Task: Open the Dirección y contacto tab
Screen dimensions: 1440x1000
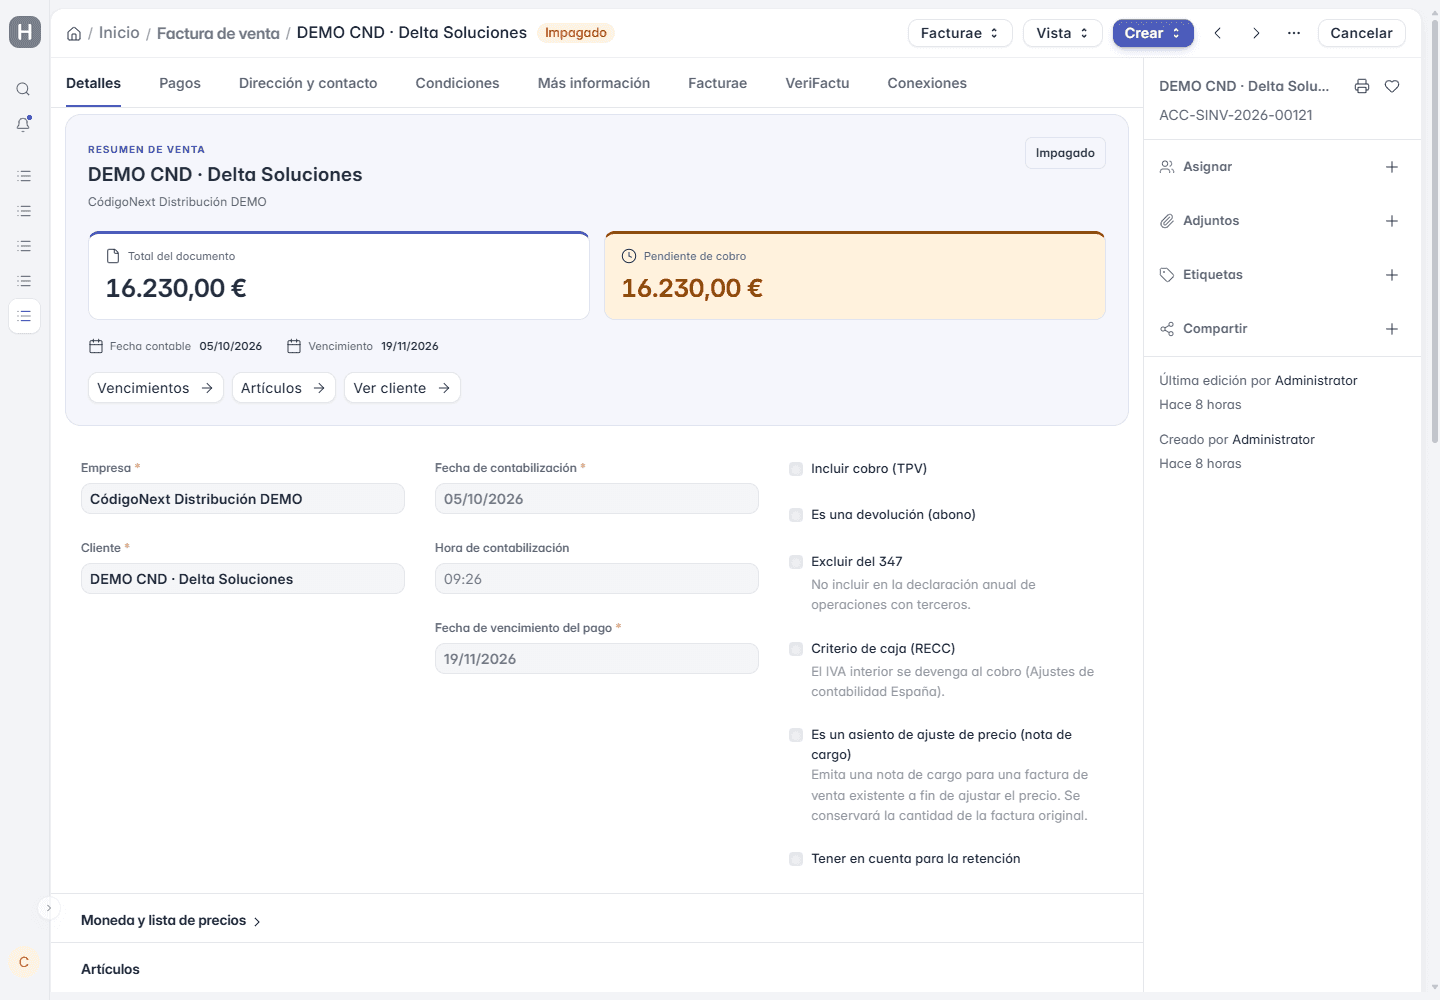Action: tap(308, 83)
